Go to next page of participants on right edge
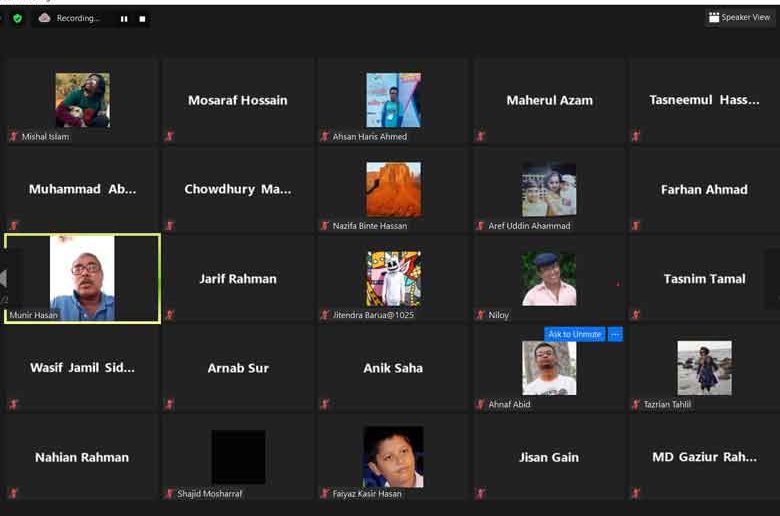Viewport: 780px width, 516px height. click(x=775, y=279)
